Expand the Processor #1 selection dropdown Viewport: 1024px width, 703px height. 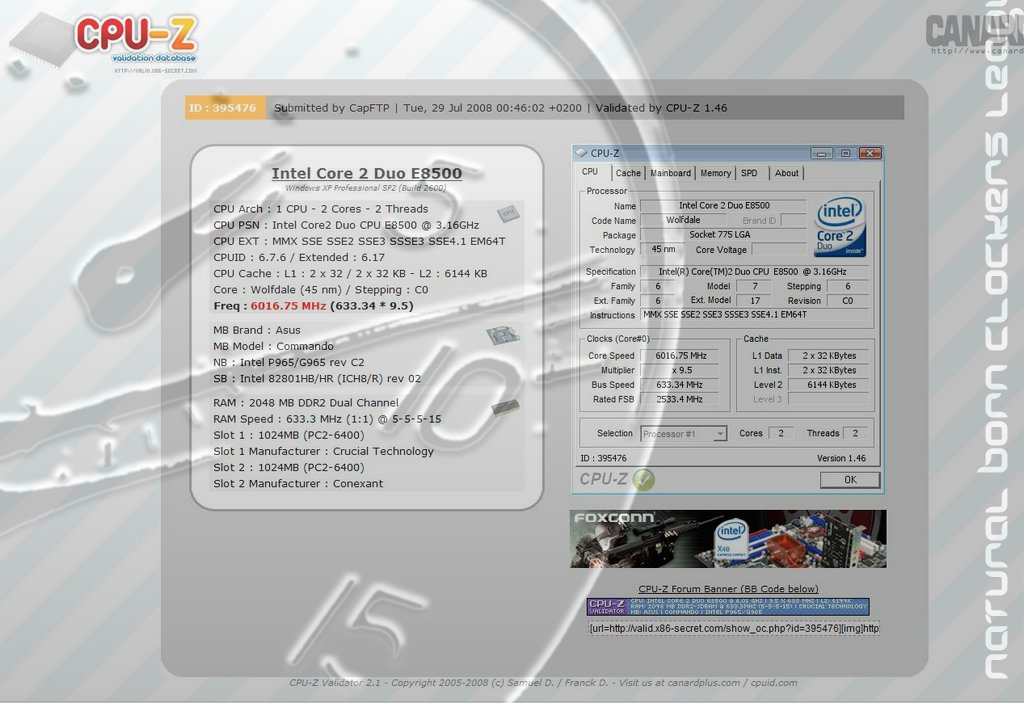720,434
